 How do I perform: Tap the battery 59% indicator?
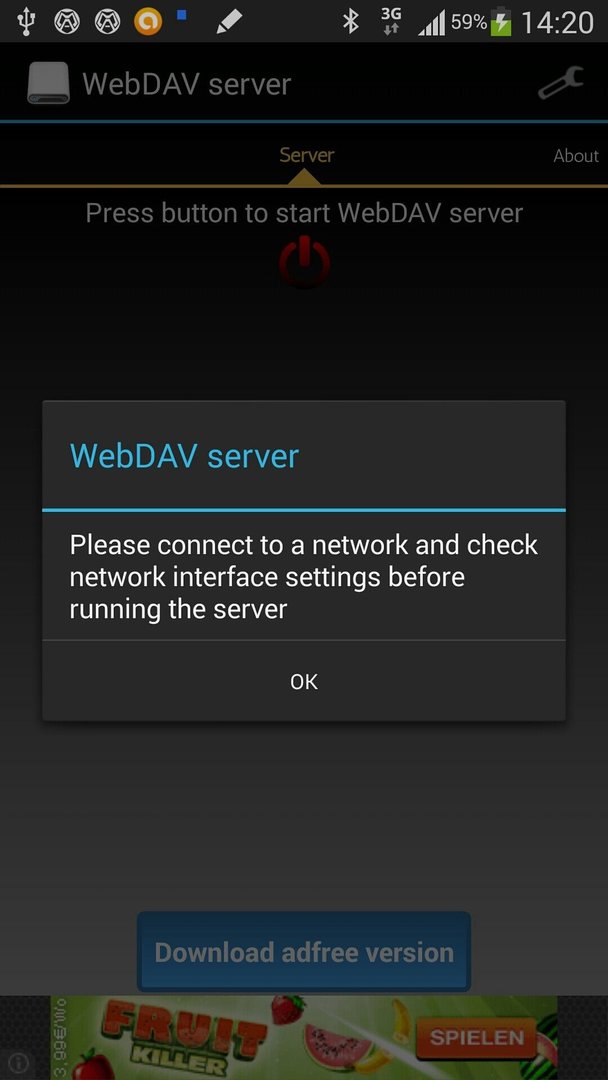(481, 22)
